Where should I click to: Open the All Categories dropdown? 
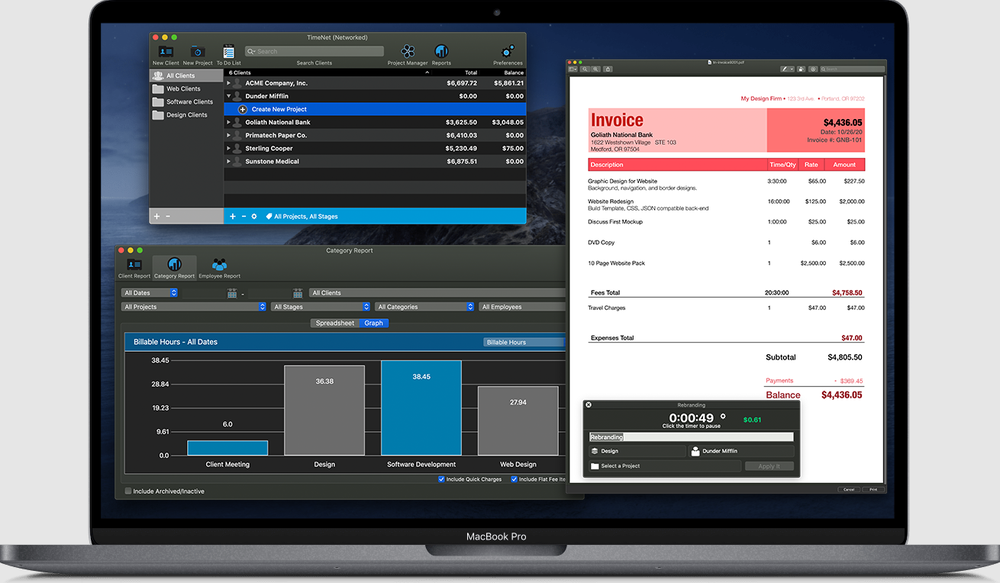click(424, 307)
